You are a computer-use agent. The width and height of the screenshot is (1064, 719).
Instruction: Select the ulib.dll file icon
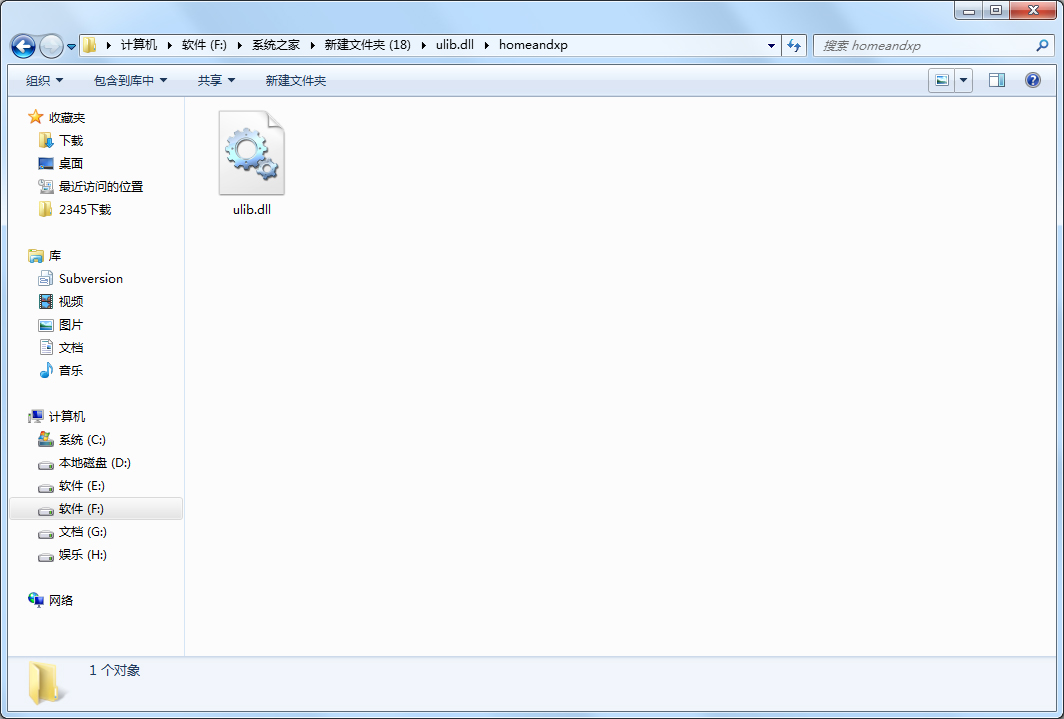click(x=251, y=154)
